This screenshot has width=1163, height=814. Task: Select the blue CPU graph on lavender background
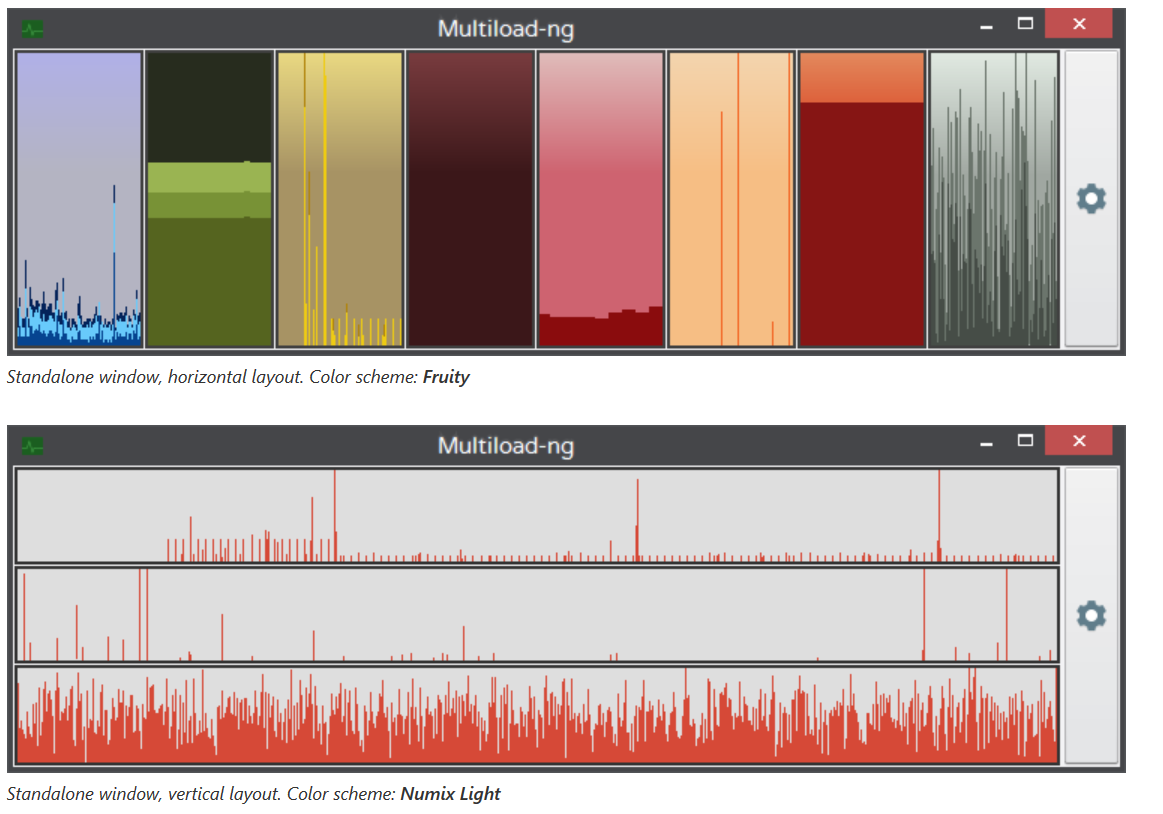[x=79, y=199]
